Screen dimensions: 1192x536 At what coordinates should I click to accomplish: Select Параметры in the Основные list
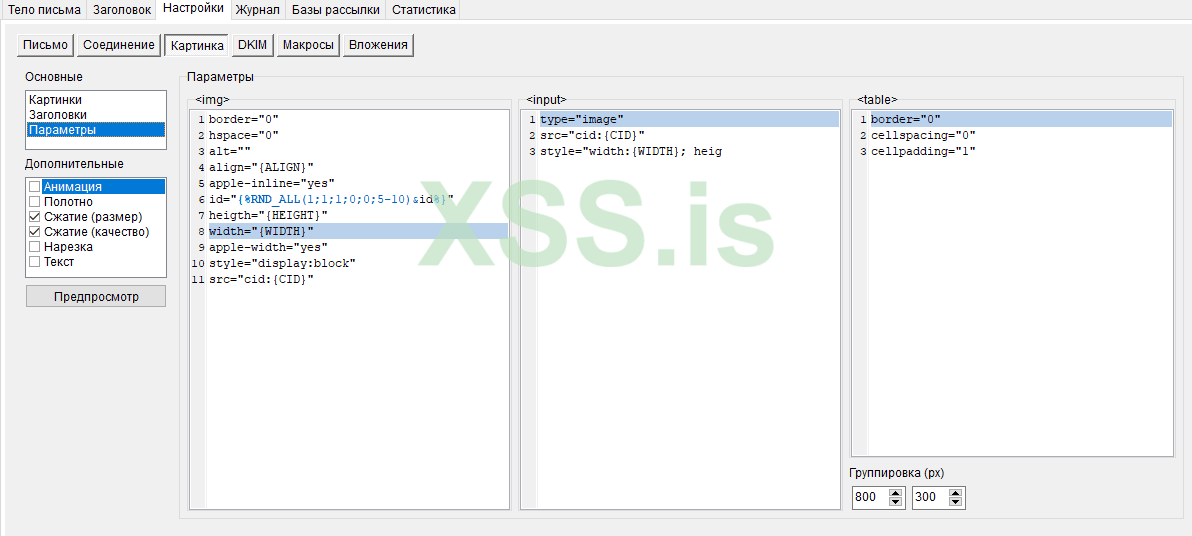[x=96, y=130]
